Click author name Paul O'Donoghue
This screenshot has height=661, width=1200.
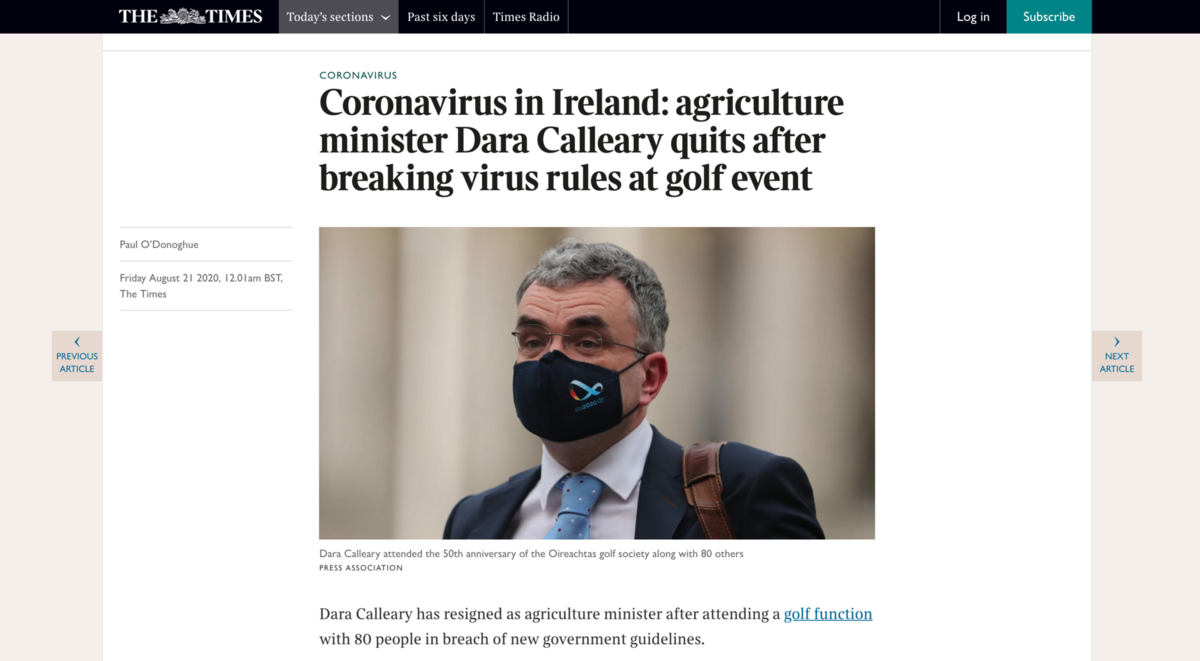(159, 245)
